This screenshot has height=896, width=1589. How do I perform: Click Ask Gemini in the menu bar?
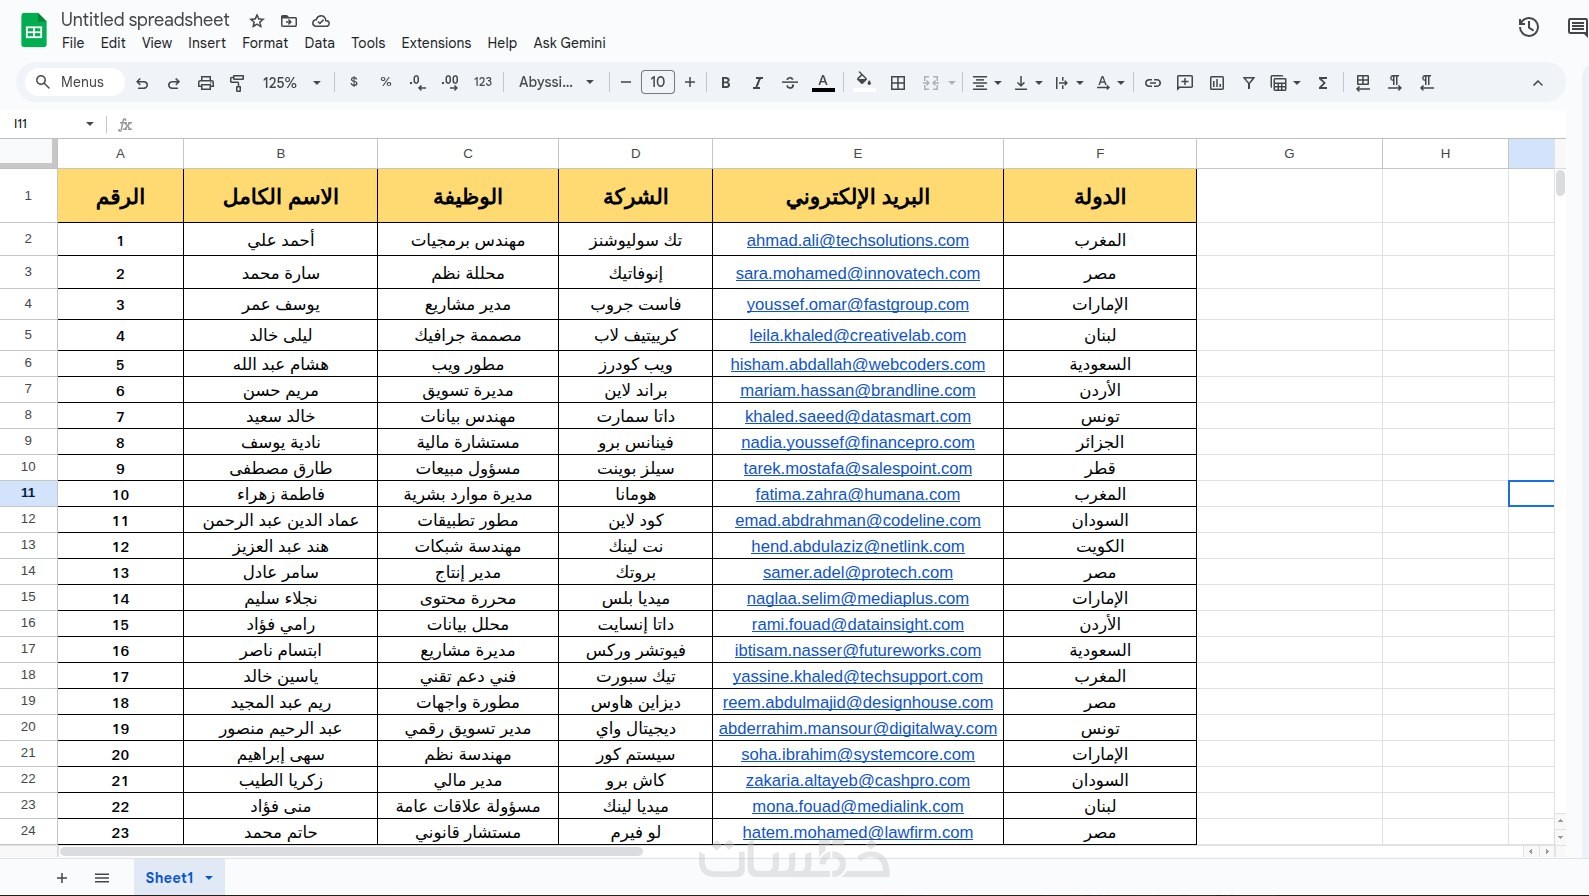(569, 43)
